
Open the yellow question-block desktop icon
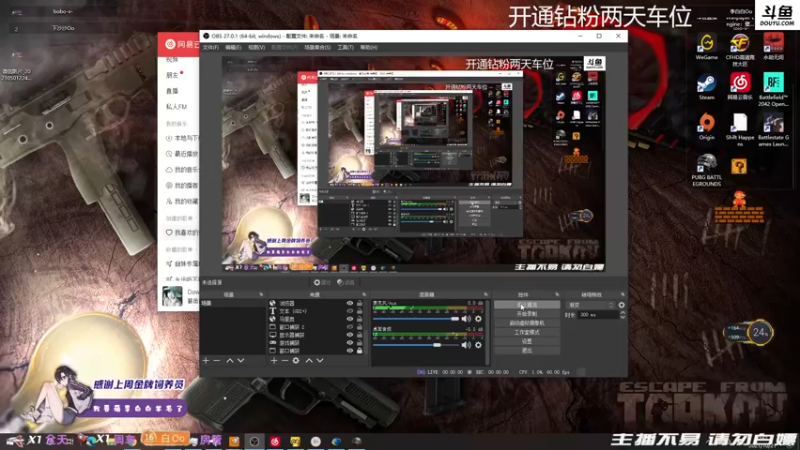tap(739, 166)
